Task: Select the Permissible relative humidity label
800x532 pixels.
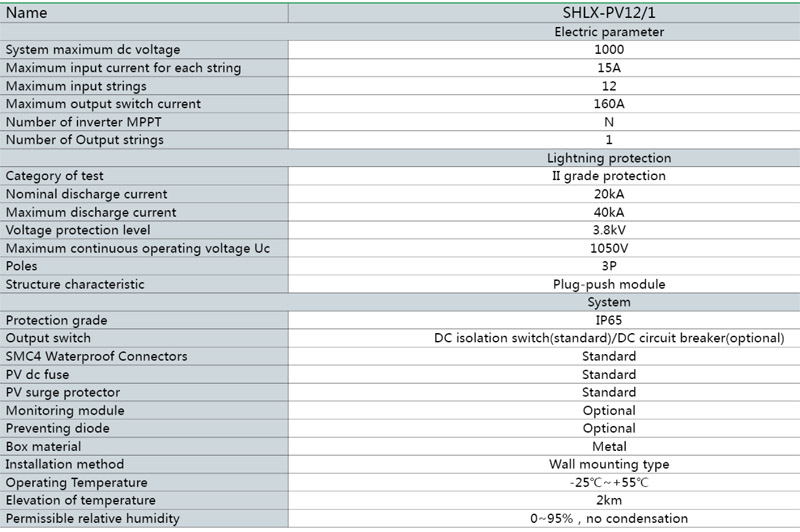Action: tap(93, 518)
